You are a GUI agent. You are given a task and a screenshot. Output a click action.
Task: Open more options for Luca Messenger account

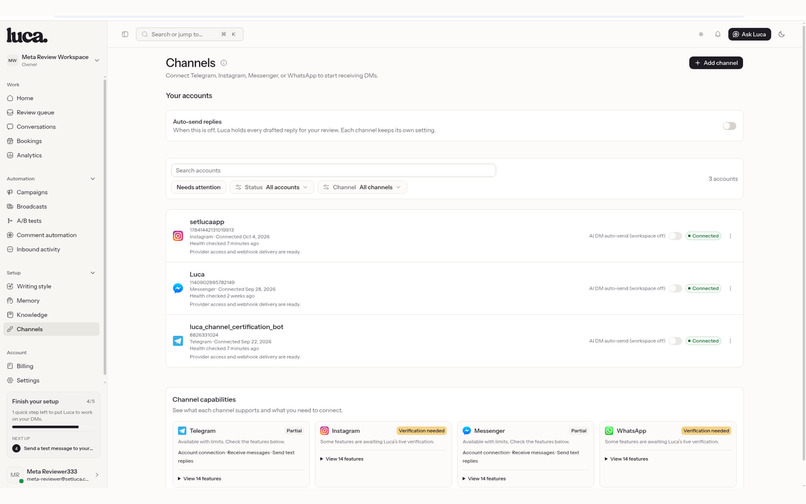click(x=730, y=289)
